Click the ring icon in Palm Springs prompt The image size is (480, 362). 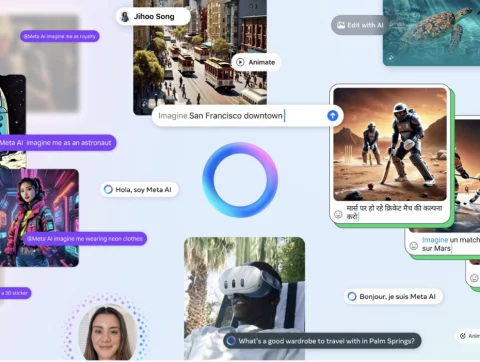click(x=231, y=341)
